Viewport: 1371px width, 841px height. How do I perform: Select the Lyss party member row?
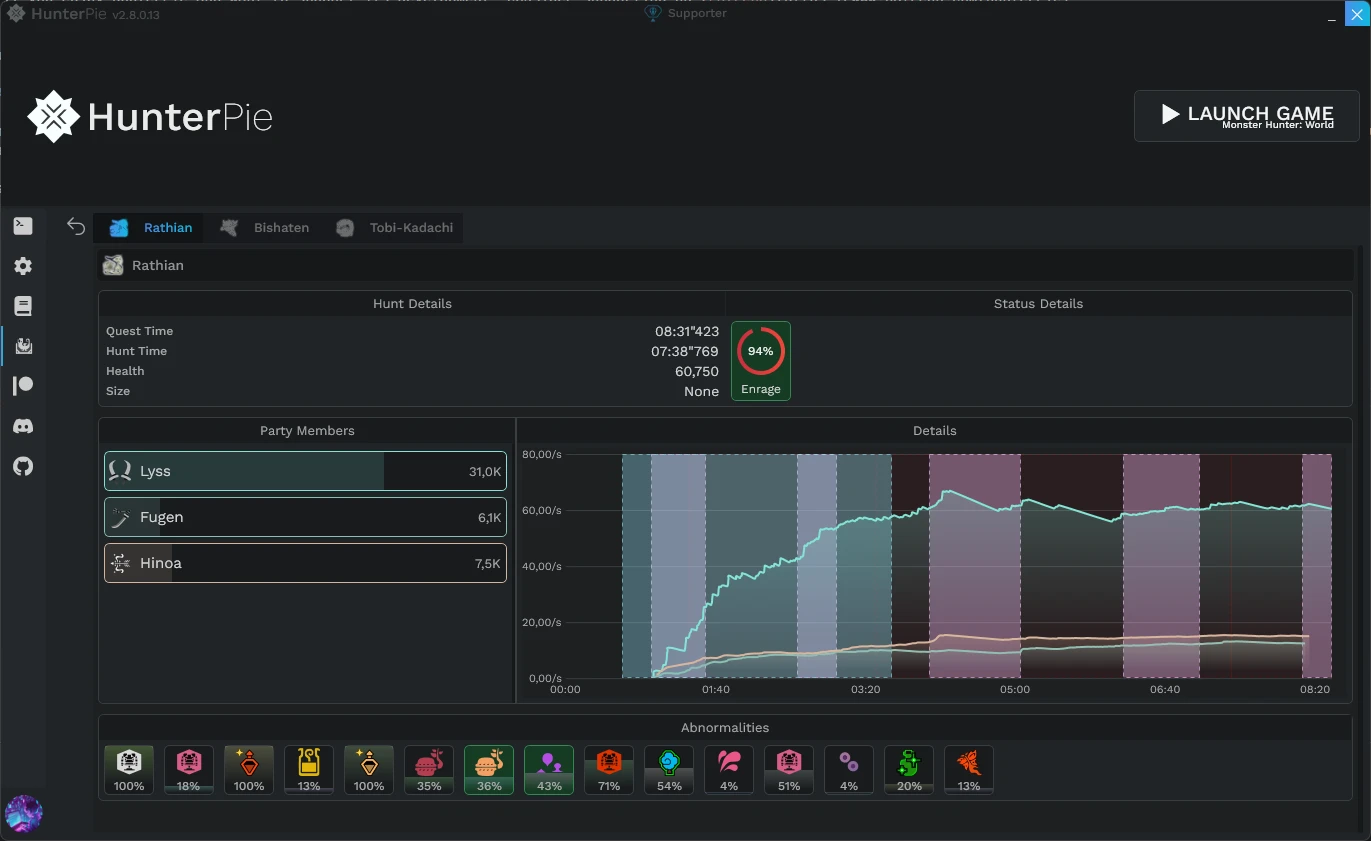(x=305, y=471)
